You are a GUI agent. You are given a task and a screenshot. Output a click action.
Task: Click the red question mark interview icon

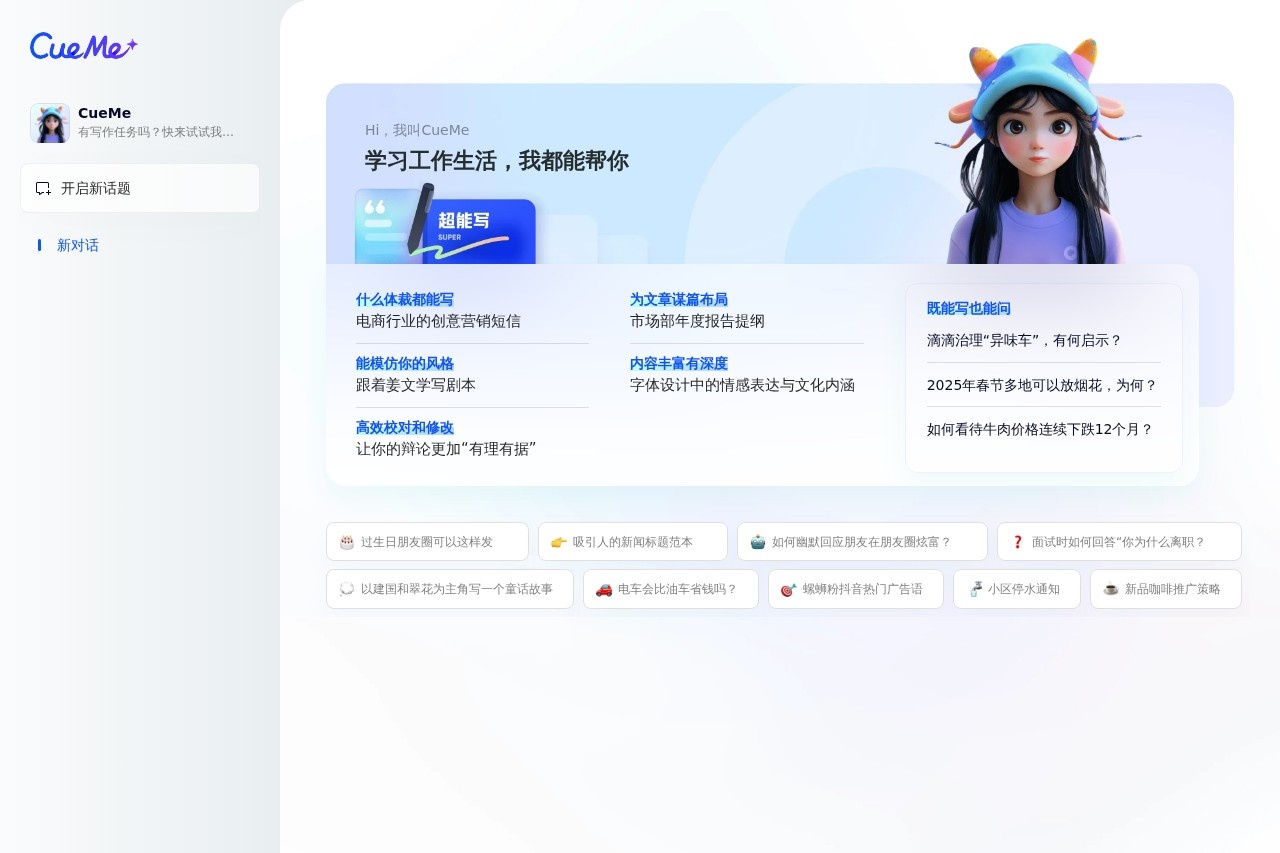pos(1018,542)
